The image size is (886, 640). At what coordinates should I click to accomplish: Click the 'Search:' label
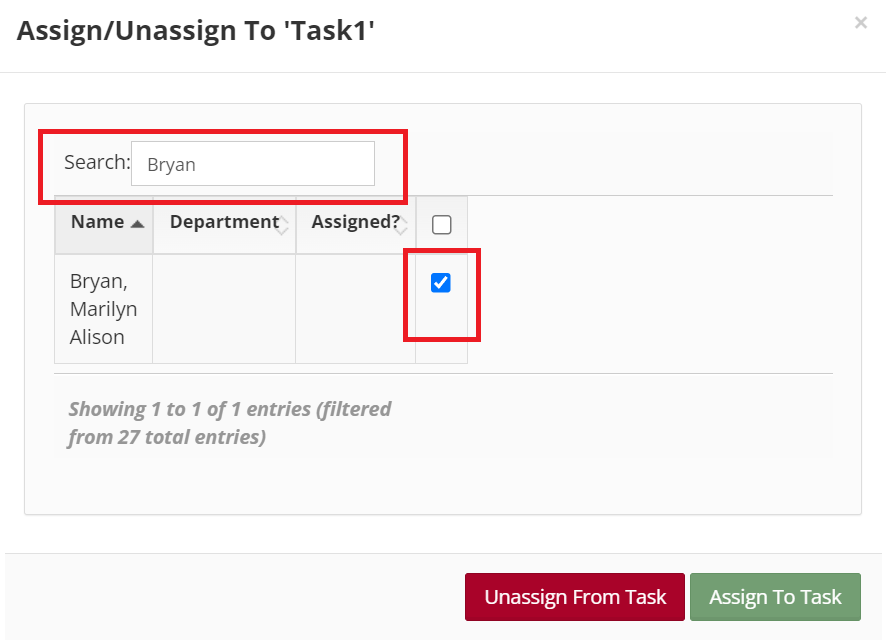tap(96, 161)
